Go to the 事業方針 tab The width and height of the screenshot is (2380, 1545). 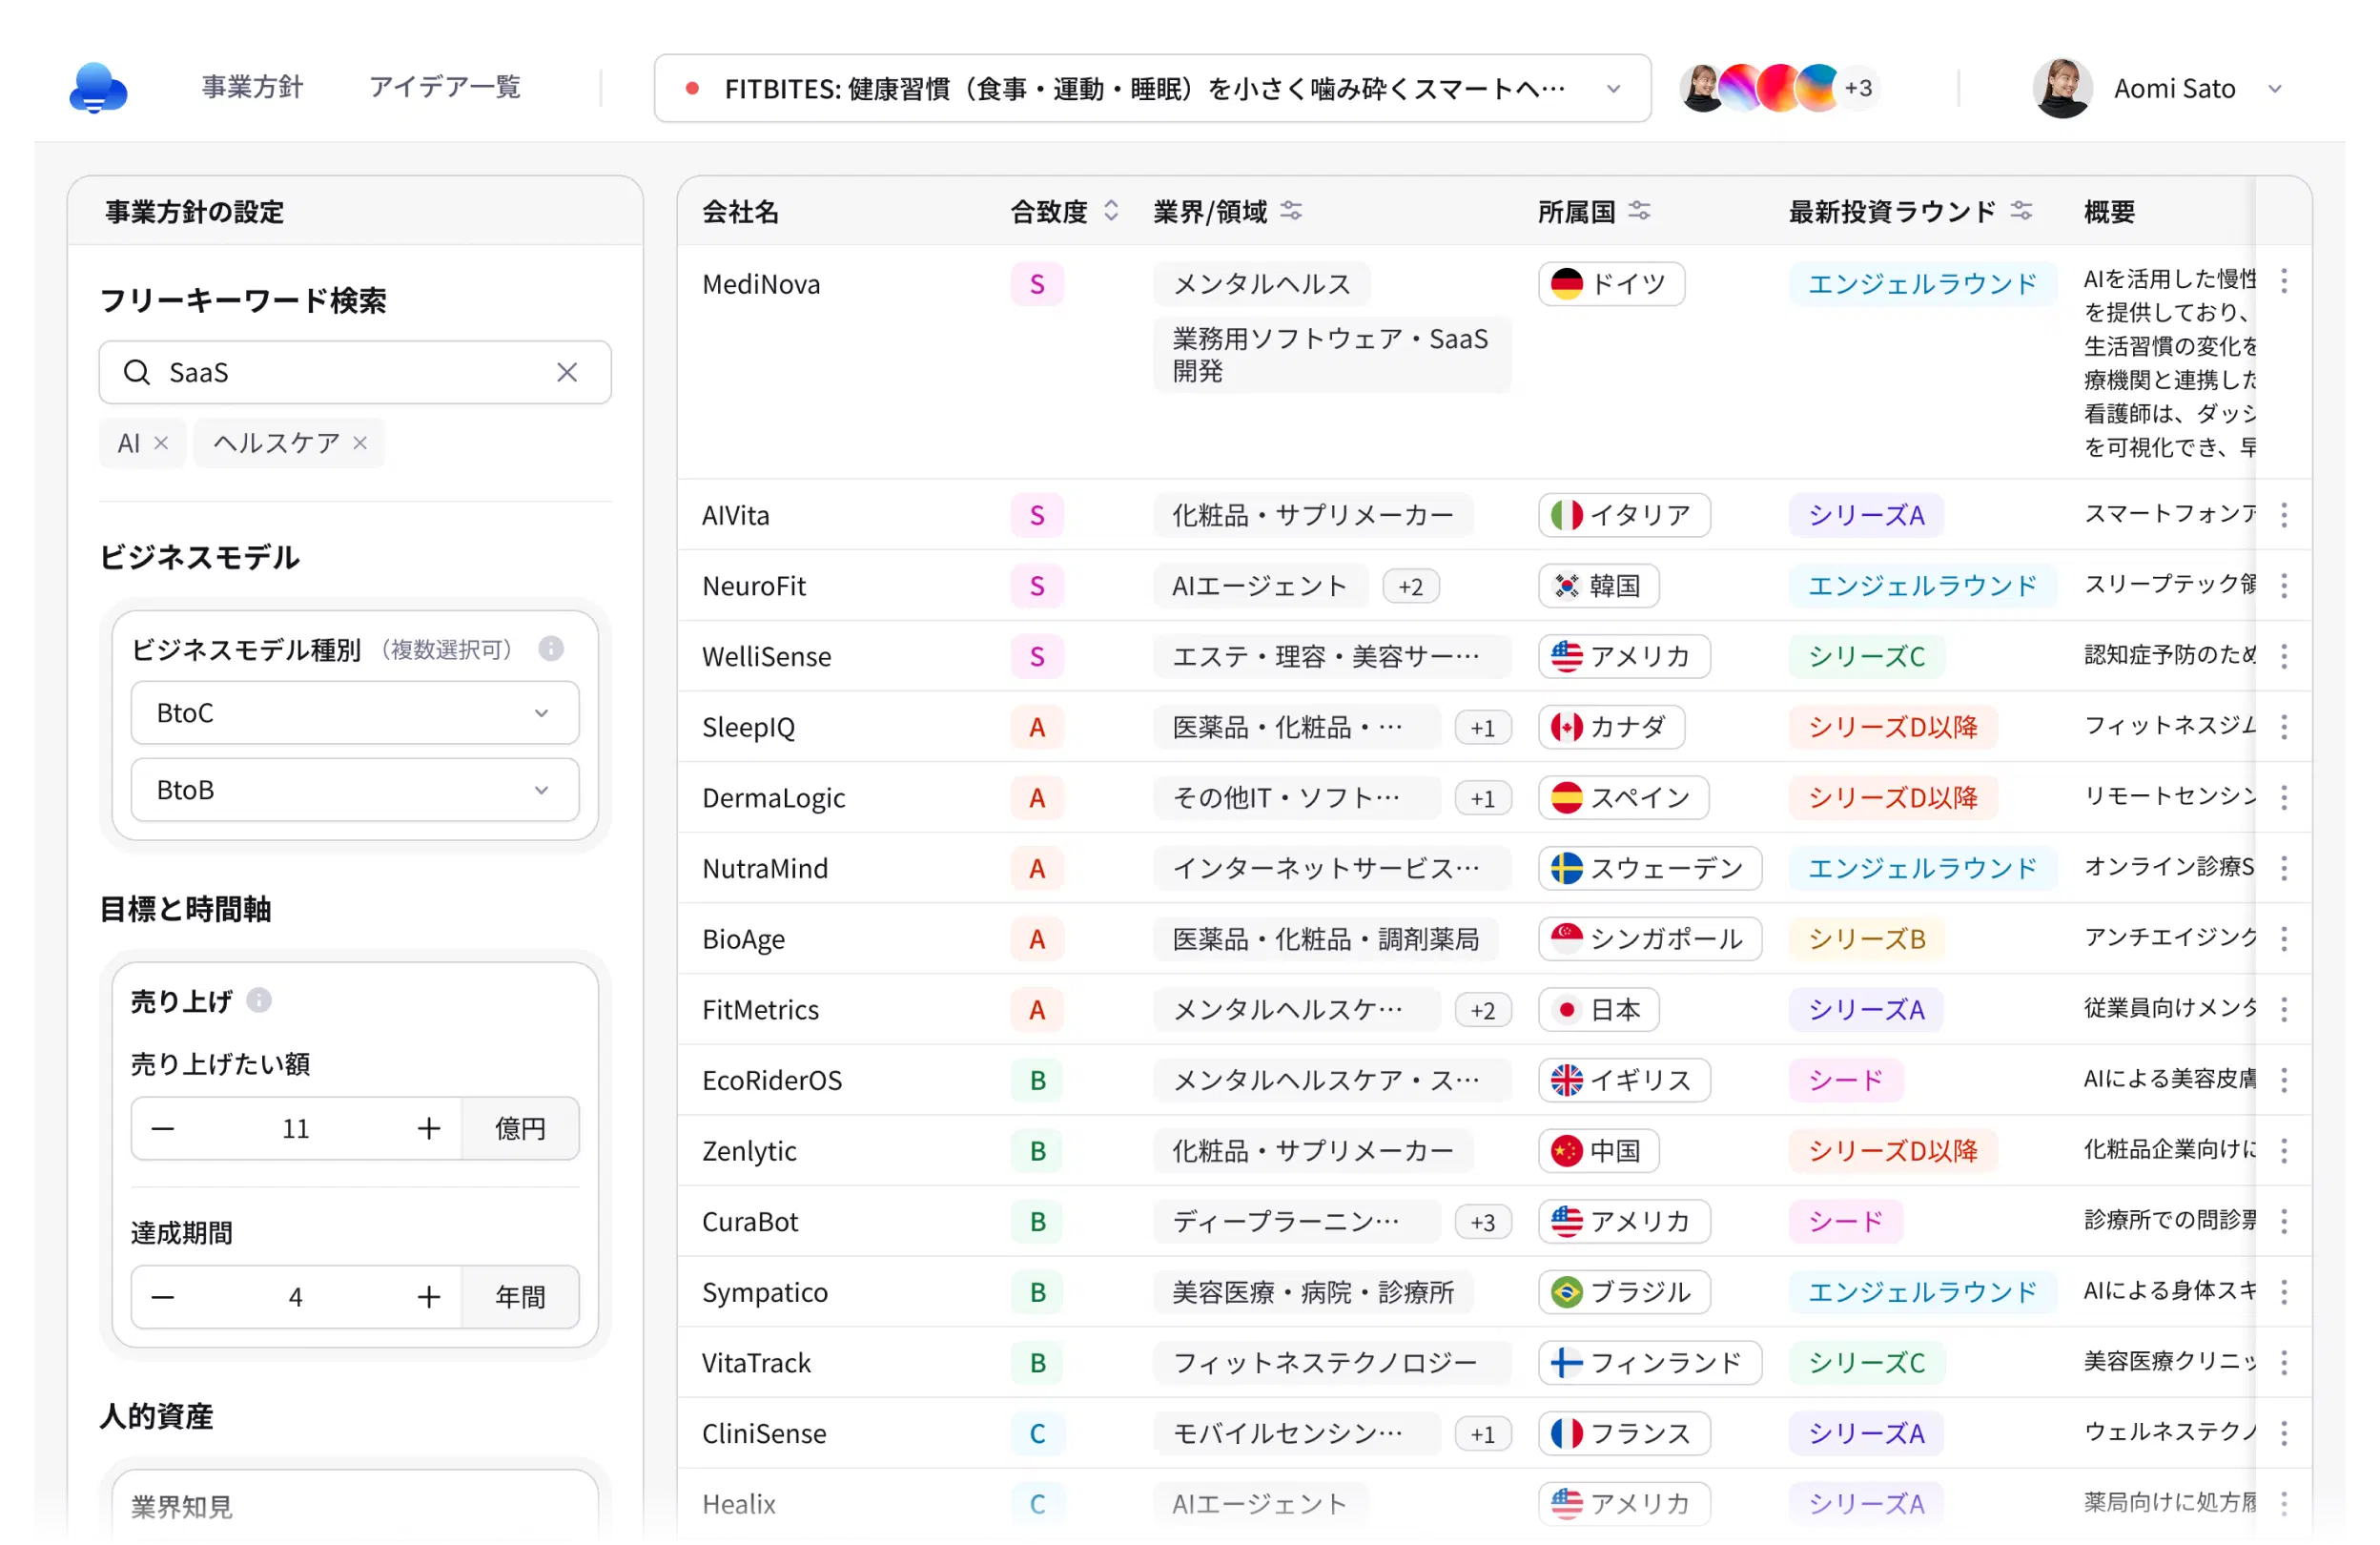point(252,88)
